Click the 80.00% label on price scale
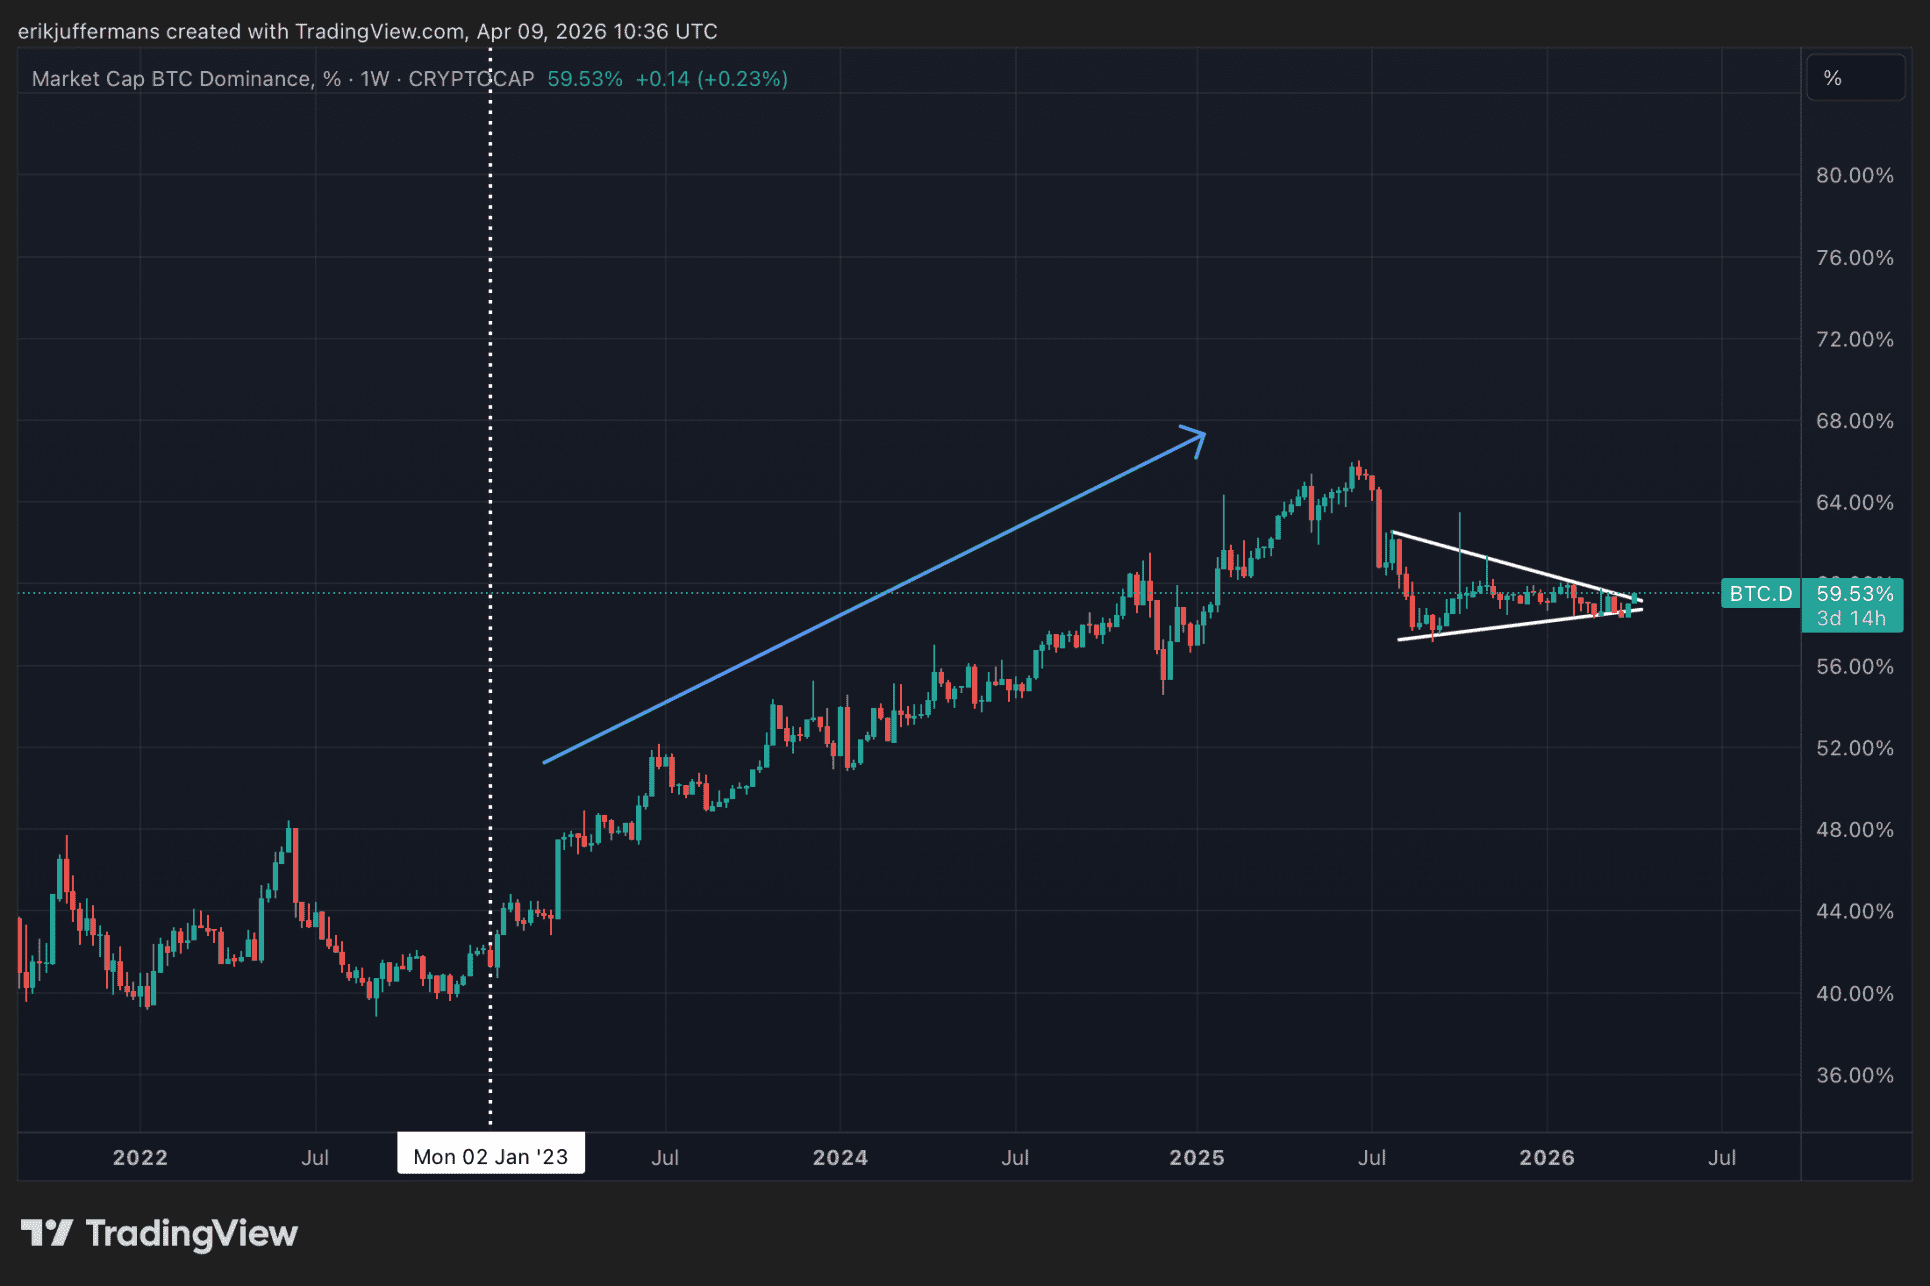 pyautogui.click(x=1854, y=176)
